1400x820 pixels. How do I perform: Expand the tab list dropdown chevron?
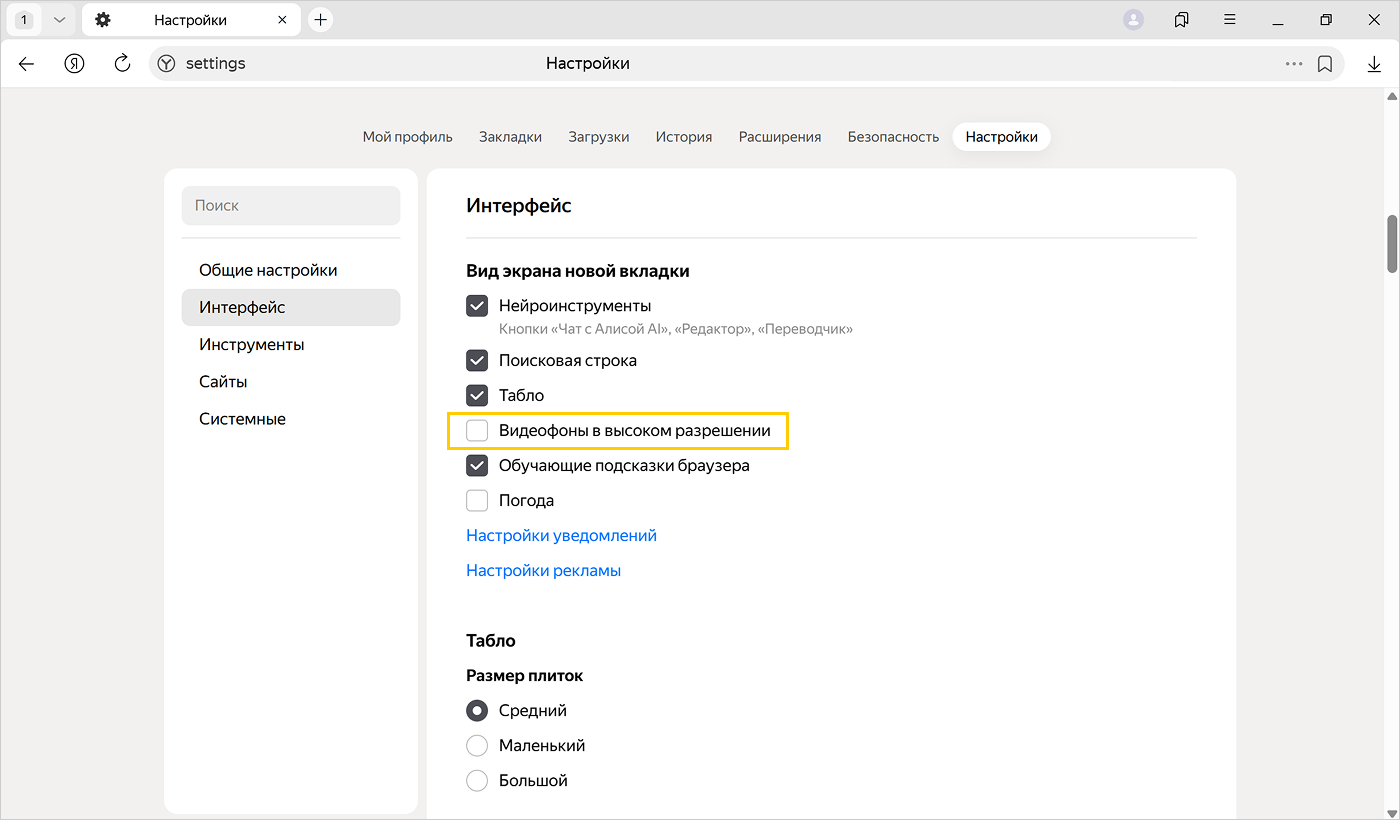[59, 20]
